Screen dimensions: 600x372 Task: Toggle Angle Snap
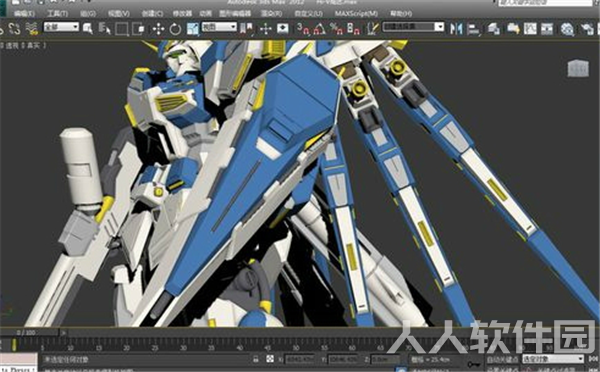(320, 29)
